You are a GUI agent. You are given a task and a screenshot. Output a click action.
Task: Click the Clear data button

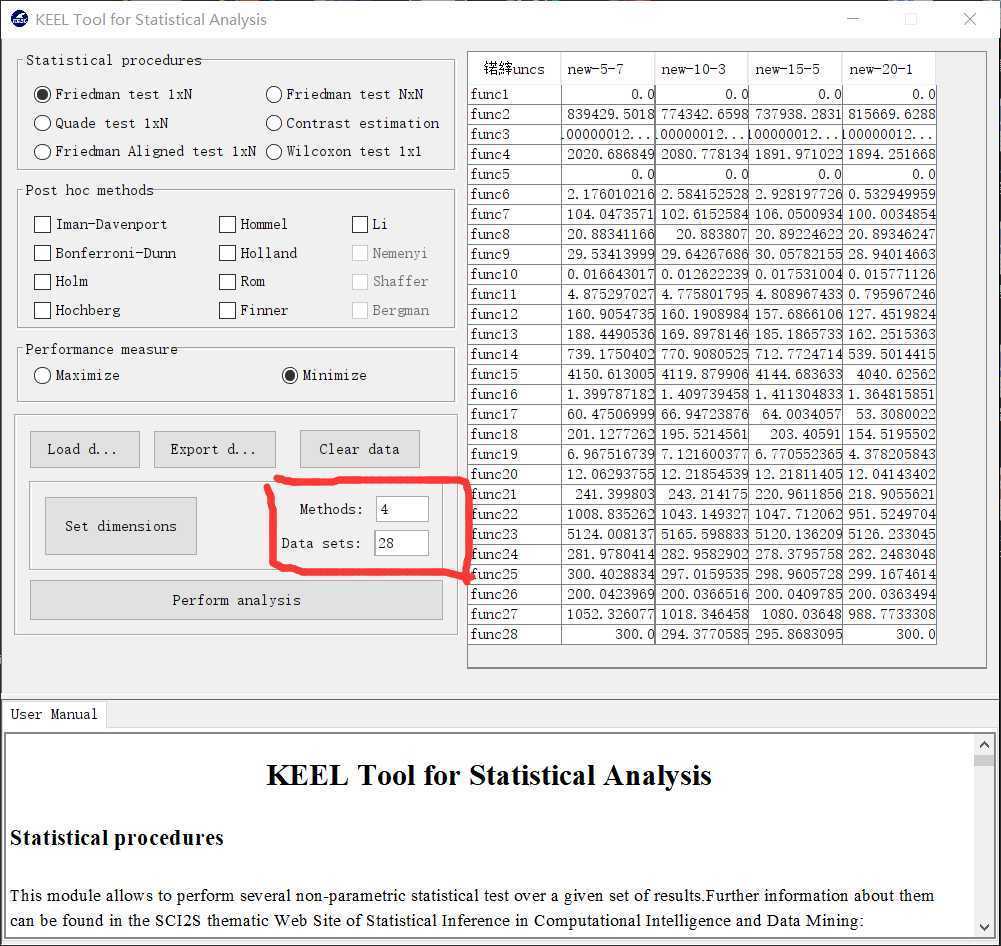click(360, 449)
